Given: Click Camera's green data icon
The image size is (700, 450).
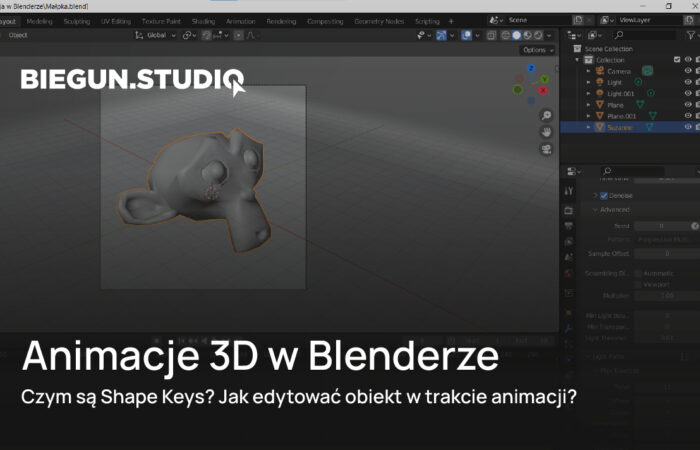Looking at the screenshot, I should click(x=647, y=71).
